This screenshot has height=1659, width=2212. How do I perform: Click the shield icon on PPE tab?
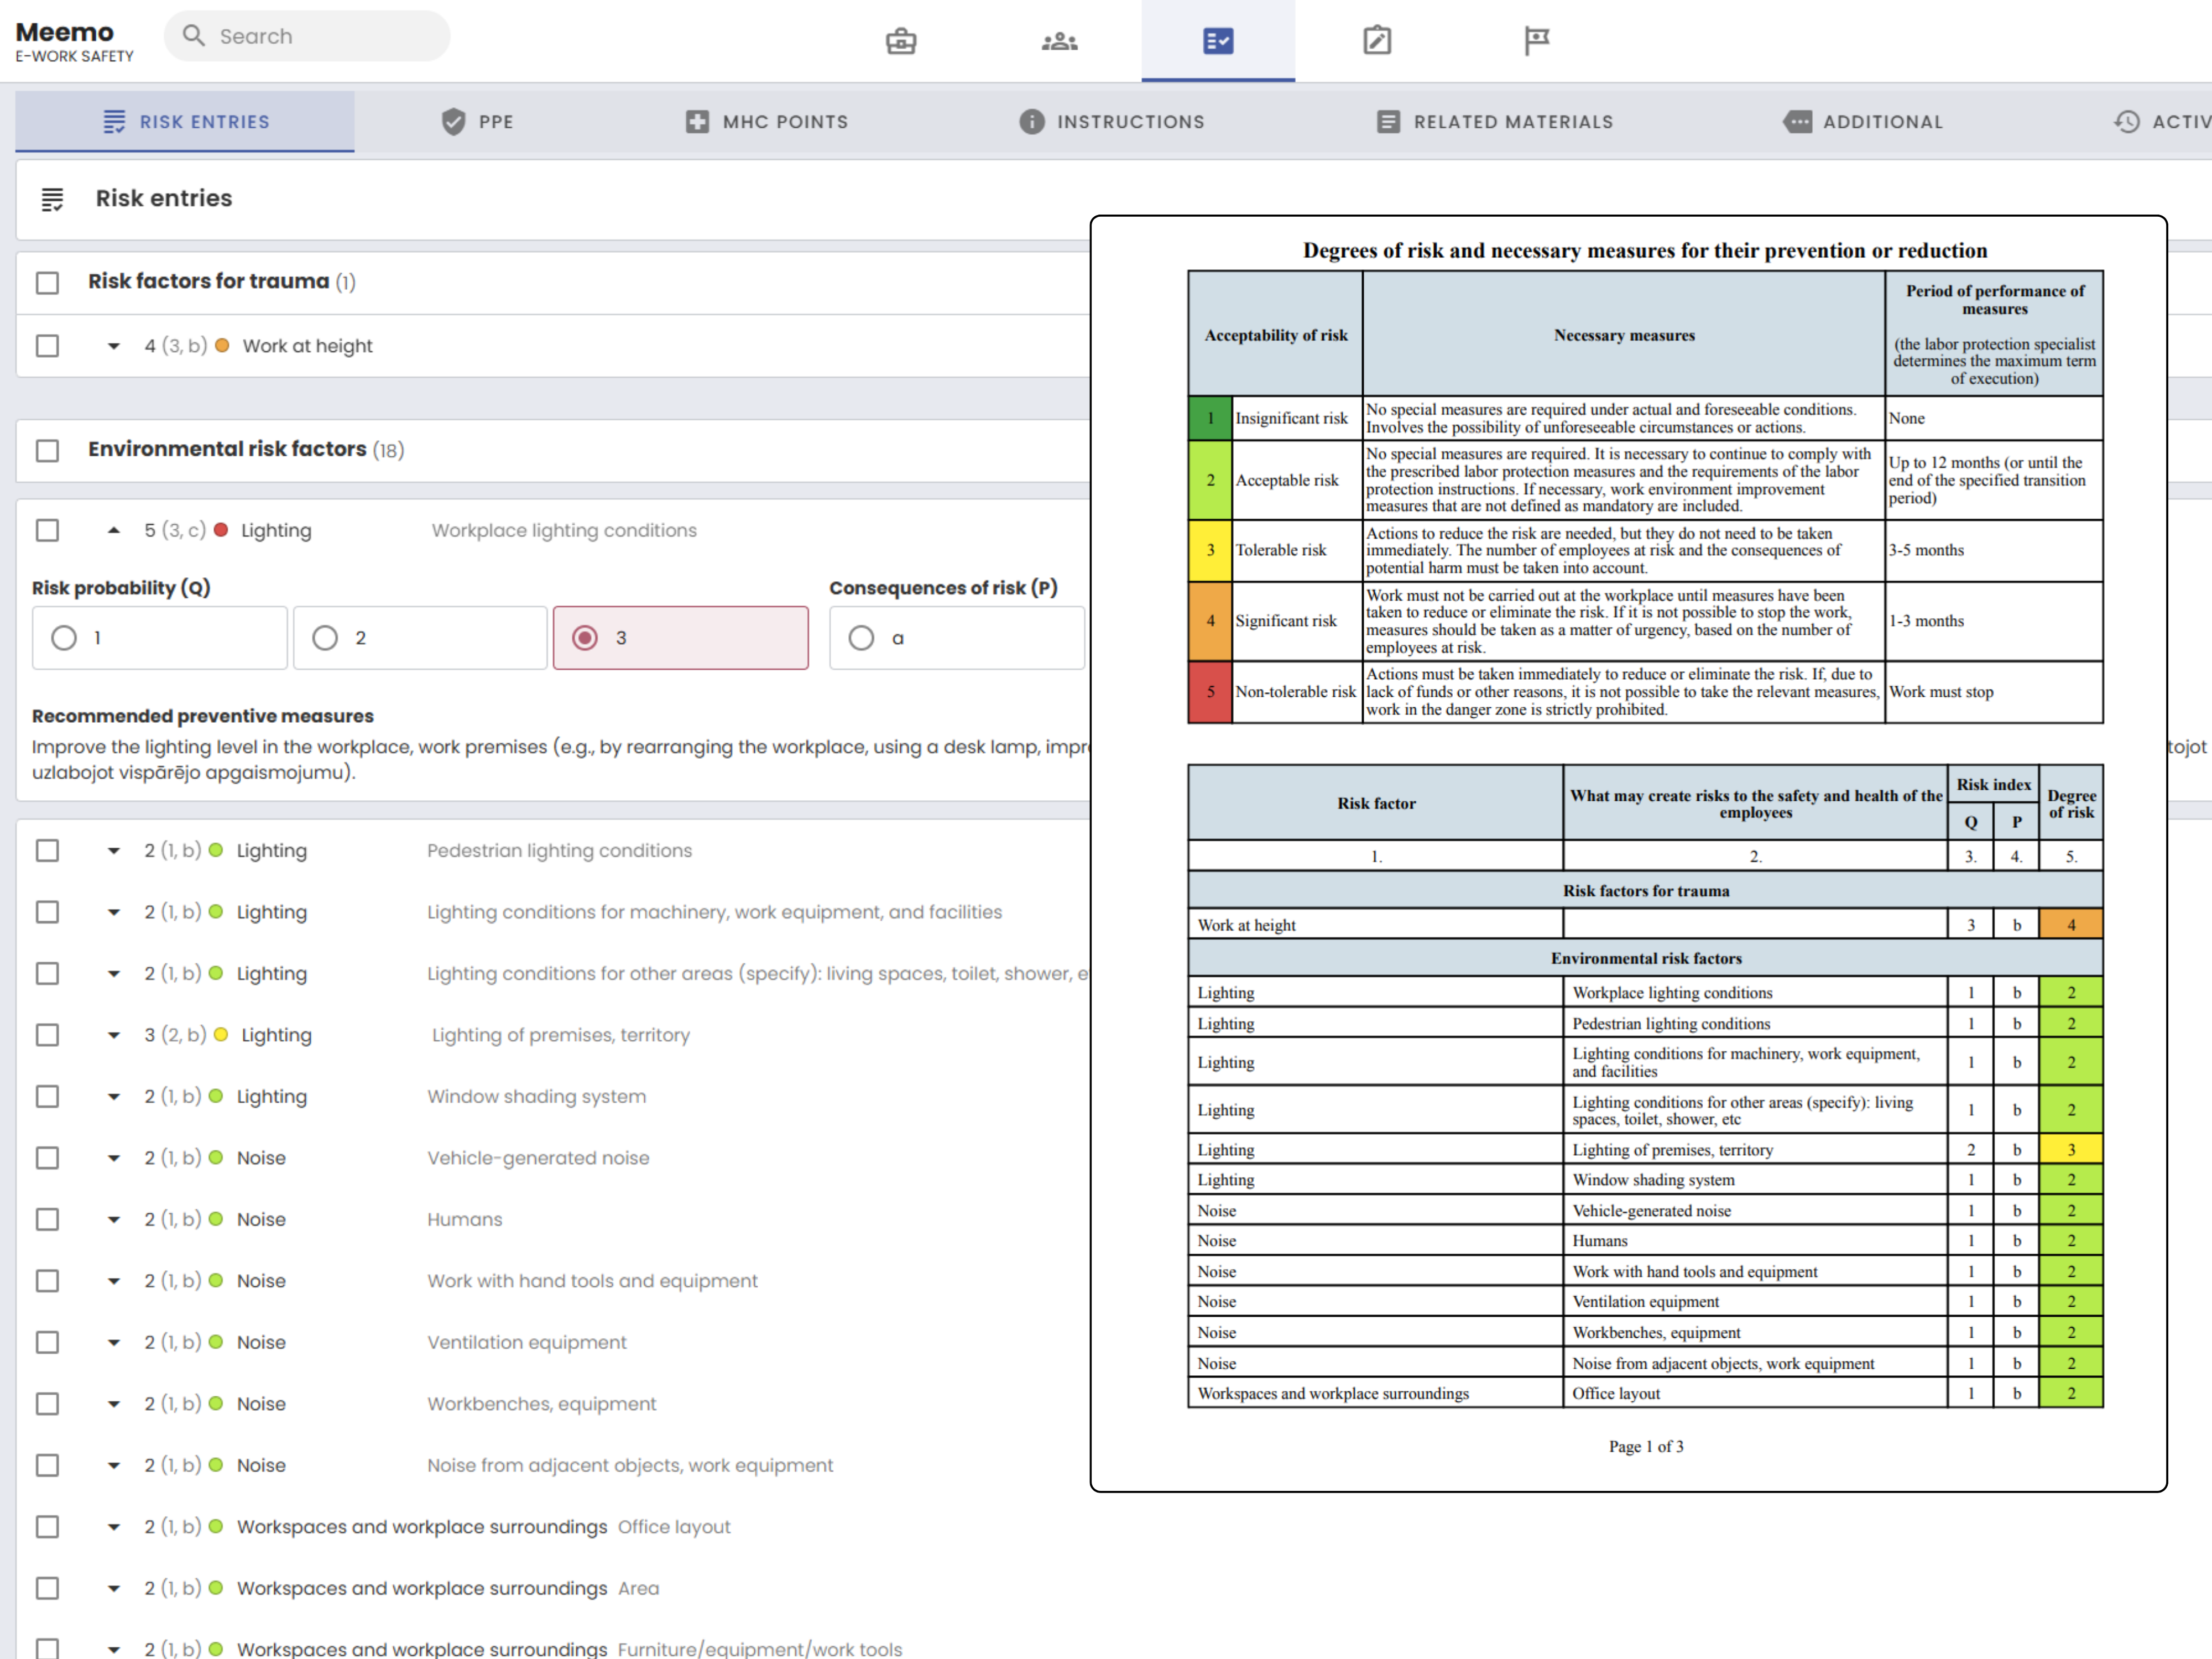453,122
